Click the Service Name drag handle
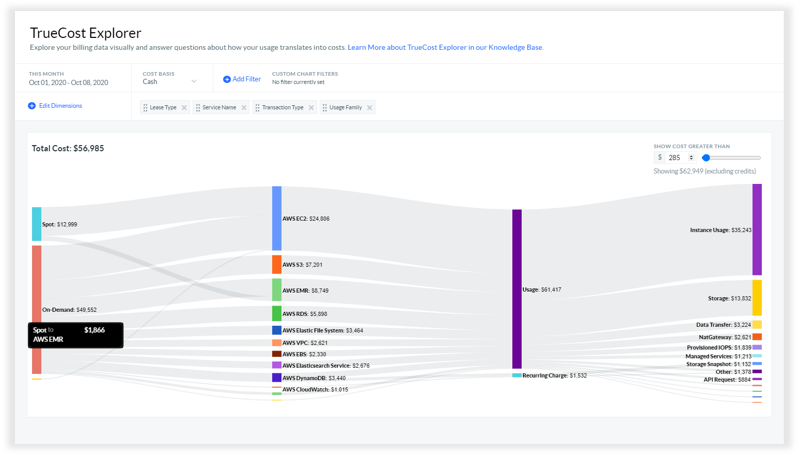Screen dimensions: 799x455 coord(198,108)
